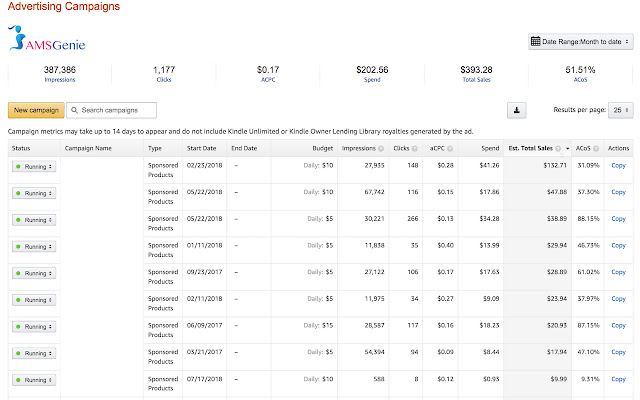Click the 266 clicks cell

(x=413, y=219)
